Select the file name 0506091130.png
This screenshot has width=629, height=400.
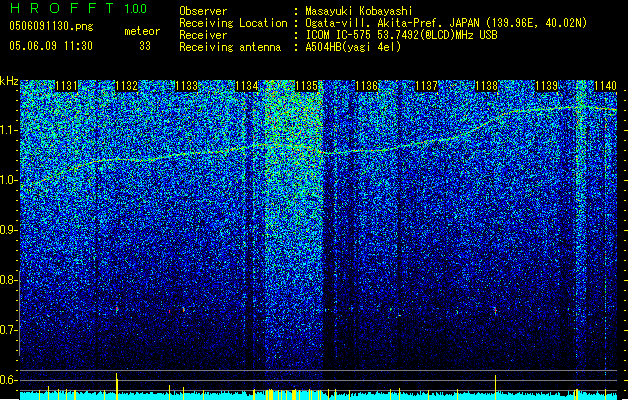coord(51,26)
